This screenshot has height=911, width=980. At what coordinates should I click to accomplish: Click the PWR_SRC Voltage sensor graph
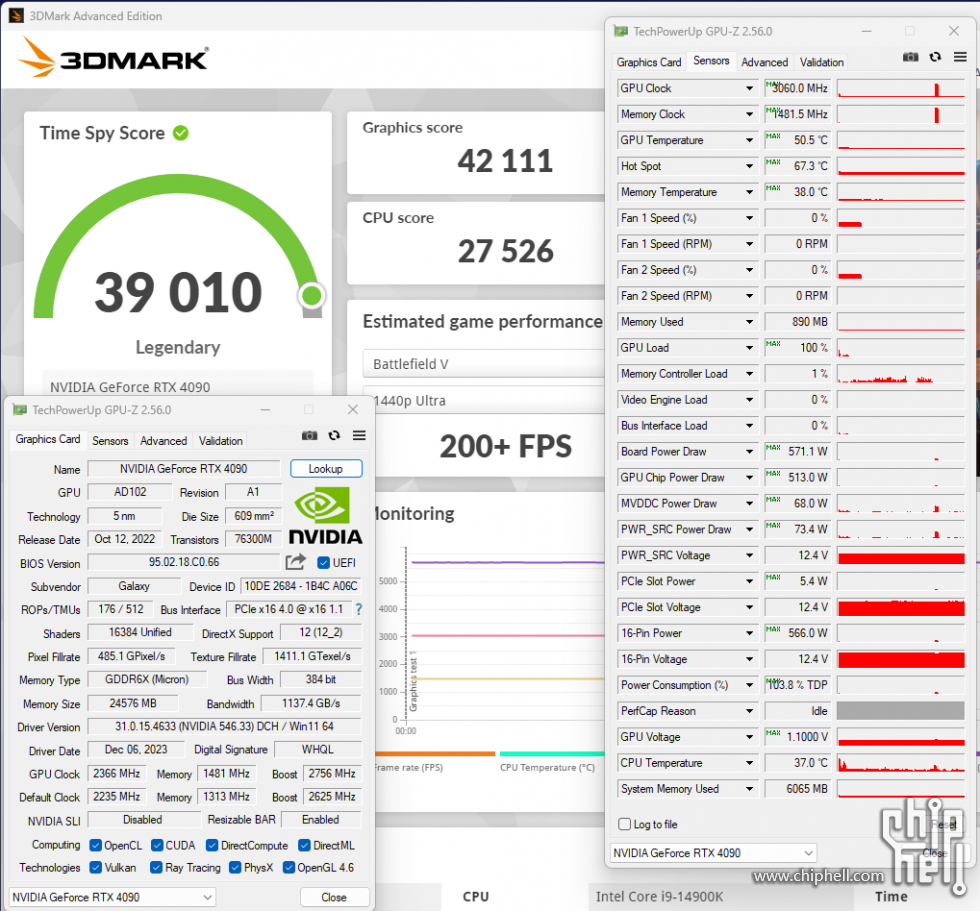point(901,555)
